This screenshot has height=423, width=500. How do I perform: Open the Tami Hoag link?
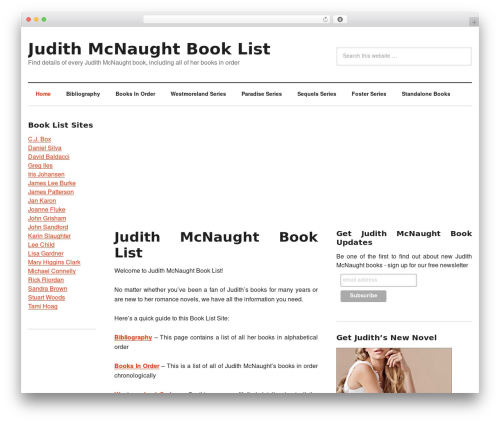pyautogui.click(x=43, y=306)
